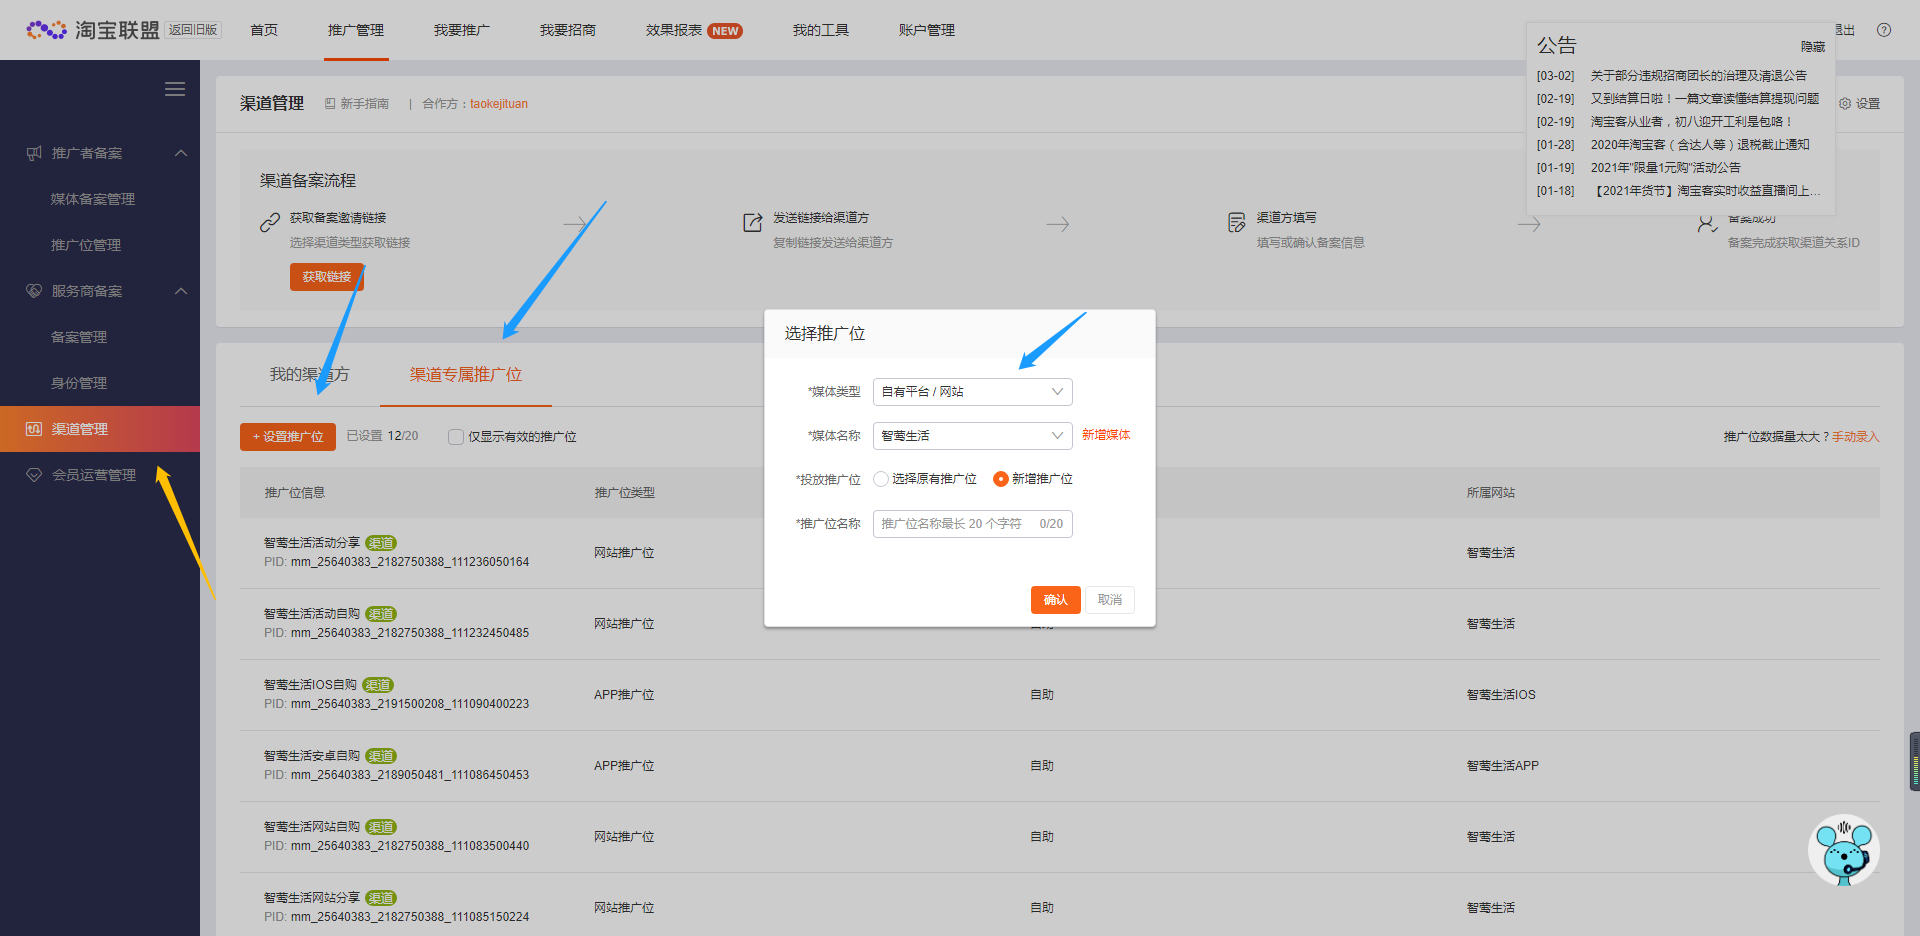The width and height of the screenshot is (1920, 936).
Task: Click the help question mark icon
Action: (x=1884, y=30)
